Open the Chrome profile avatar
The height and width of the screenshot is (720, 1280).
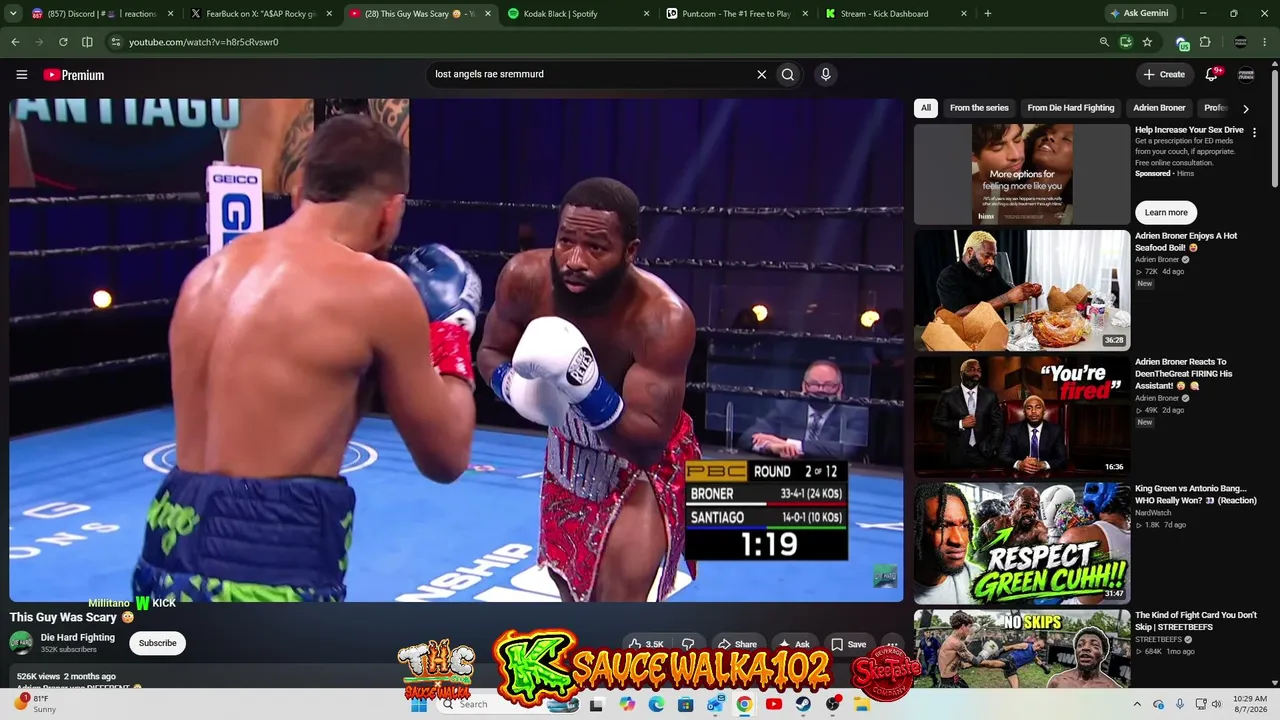tap(1241, 42)
